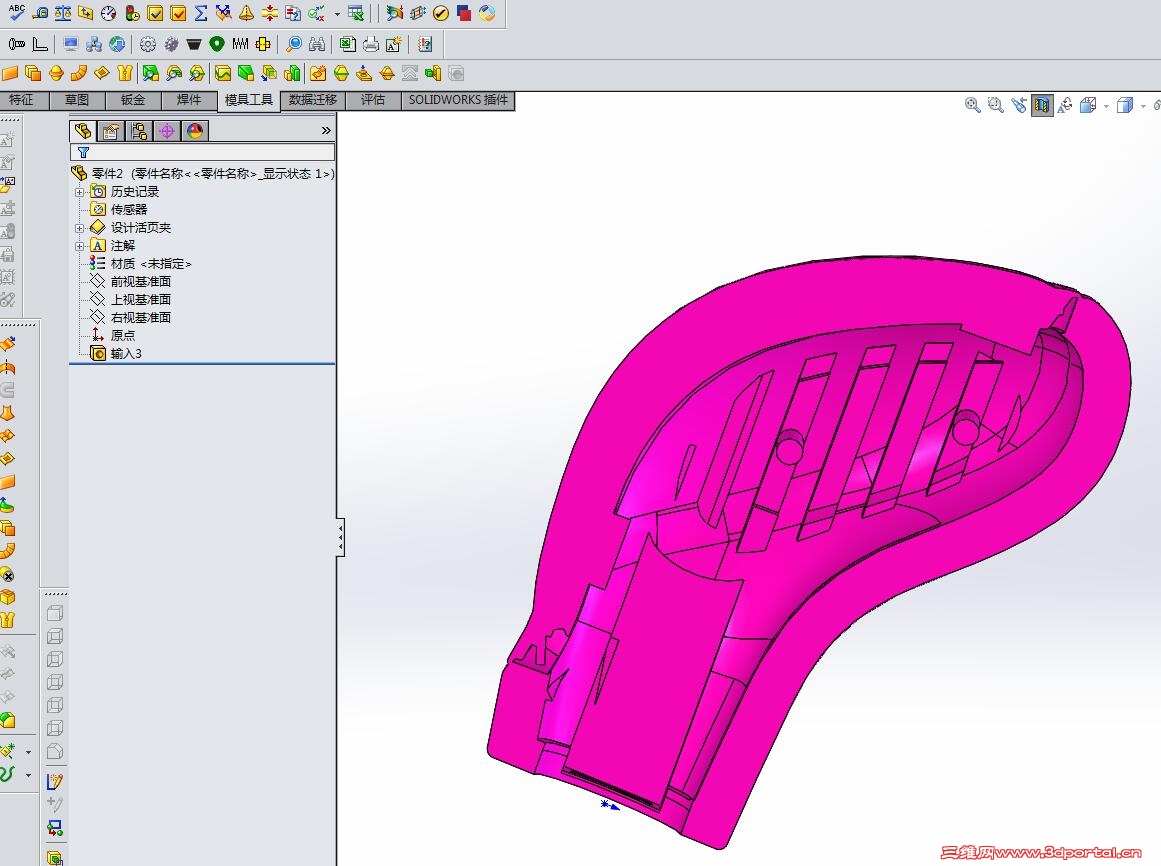This screenshot has width=1161, height=866.
Task: Select the offset surface mold tool
Action: pos(33,73)
